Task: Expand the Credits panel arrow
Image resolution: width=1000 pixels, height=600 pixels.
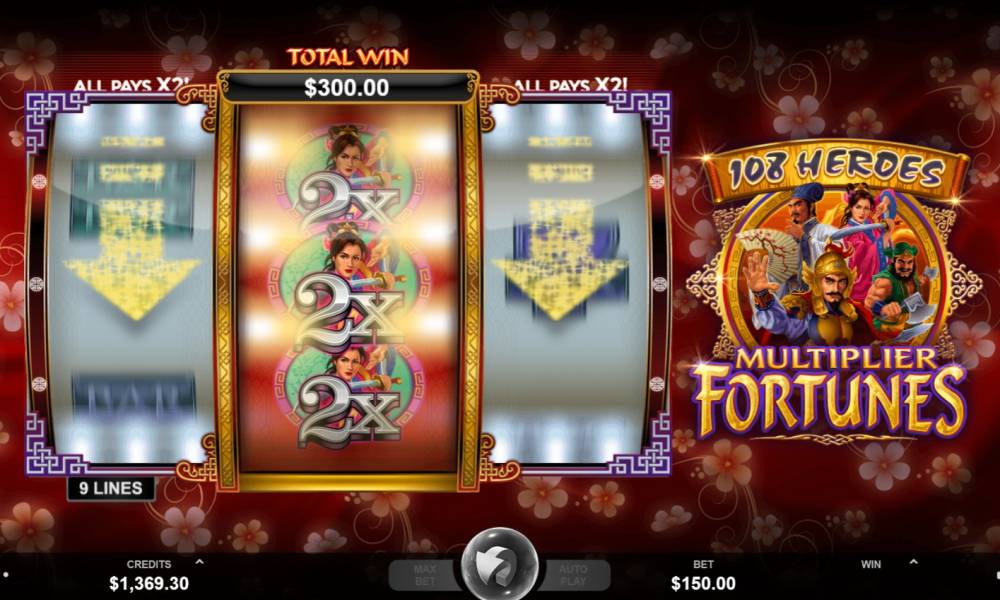Action: click(x=200, y=562)
